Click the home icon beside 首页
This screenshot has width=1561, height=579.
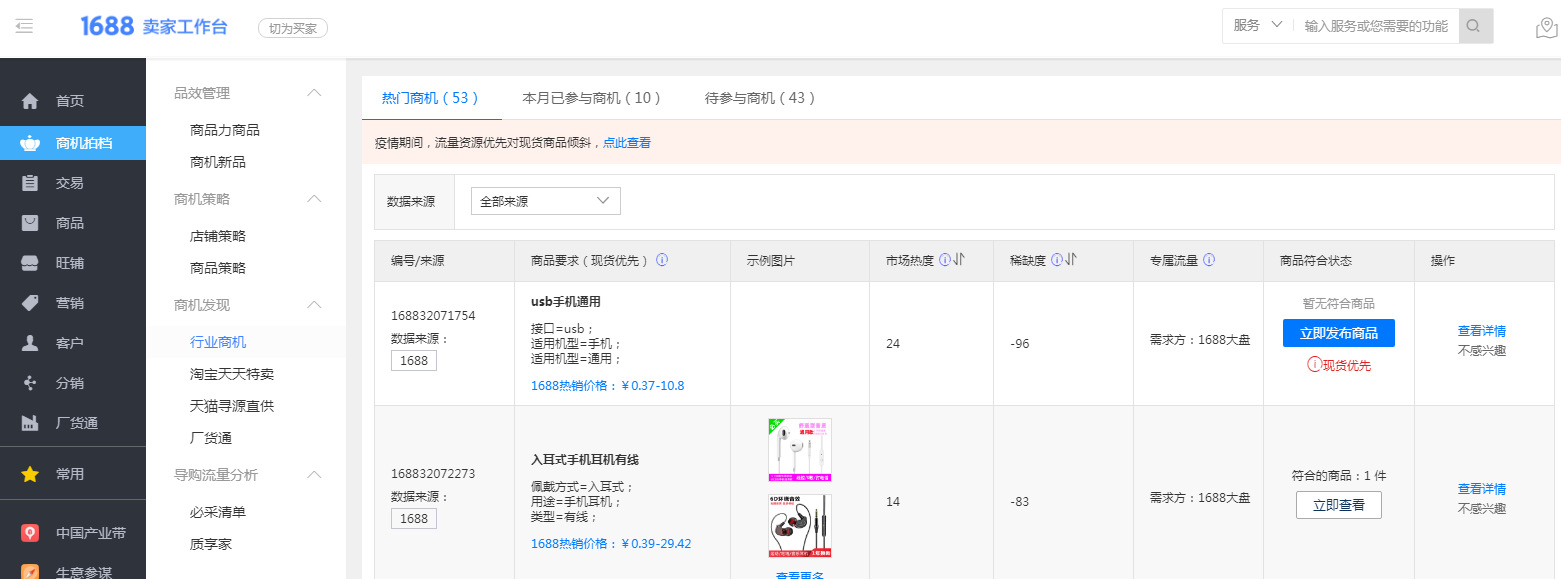coord(30,101)
